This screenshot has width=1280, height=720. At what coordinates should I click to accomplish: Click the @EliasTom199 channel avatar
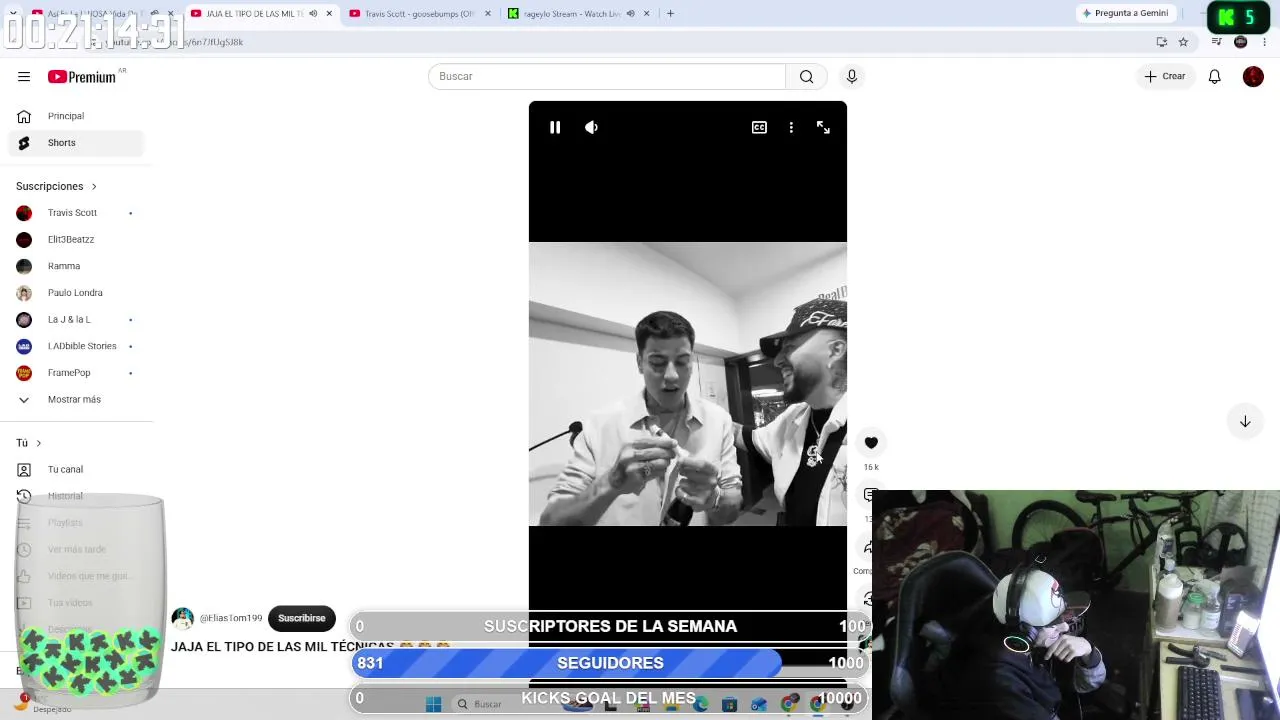[x=182, y=618]
